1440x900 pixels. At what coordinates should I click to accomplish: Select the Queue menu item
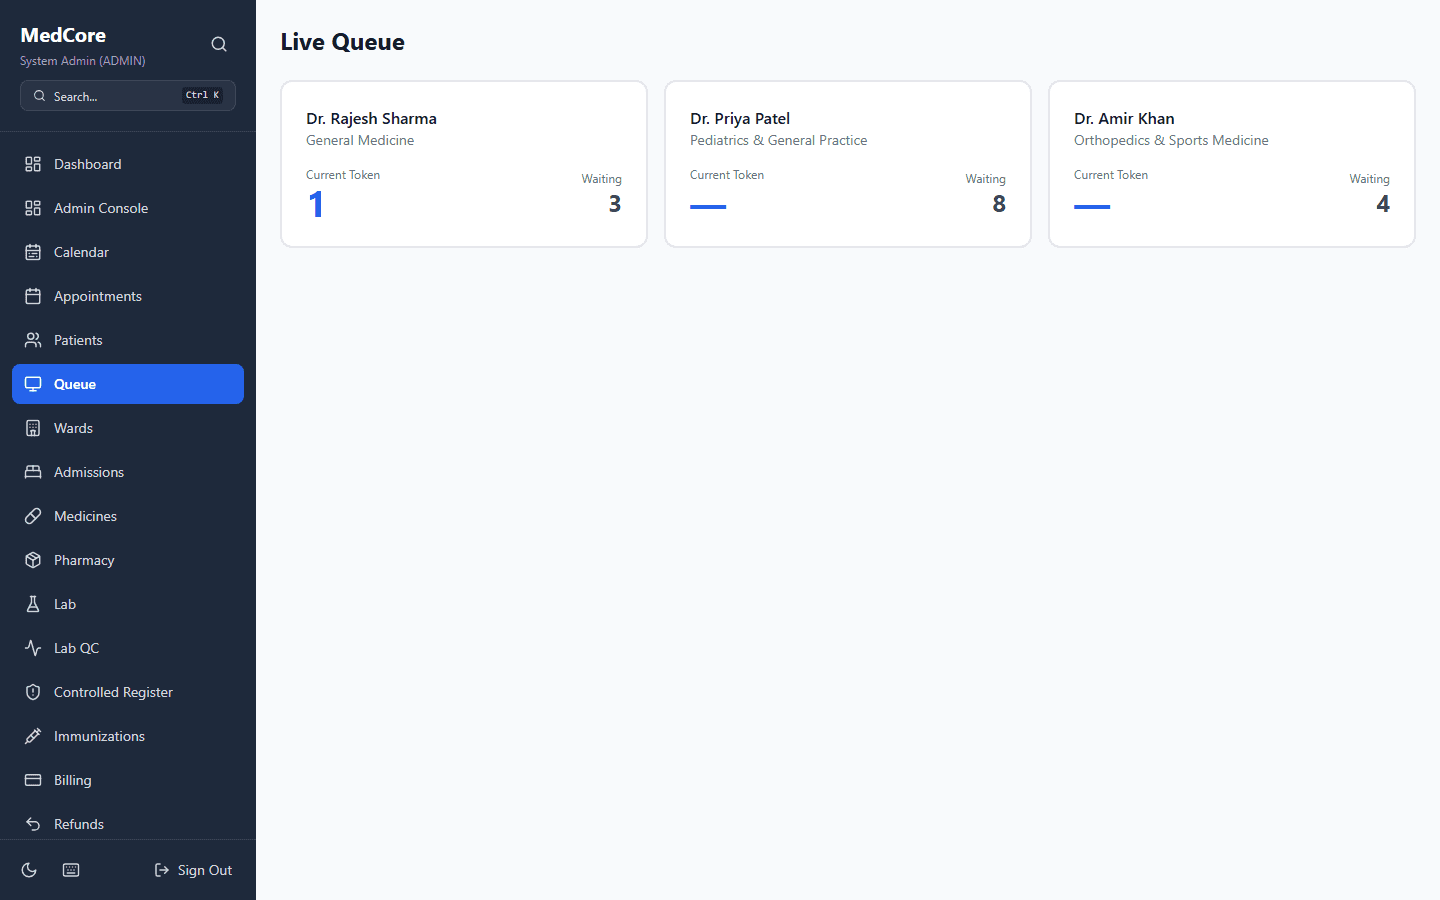pos(128,384)
